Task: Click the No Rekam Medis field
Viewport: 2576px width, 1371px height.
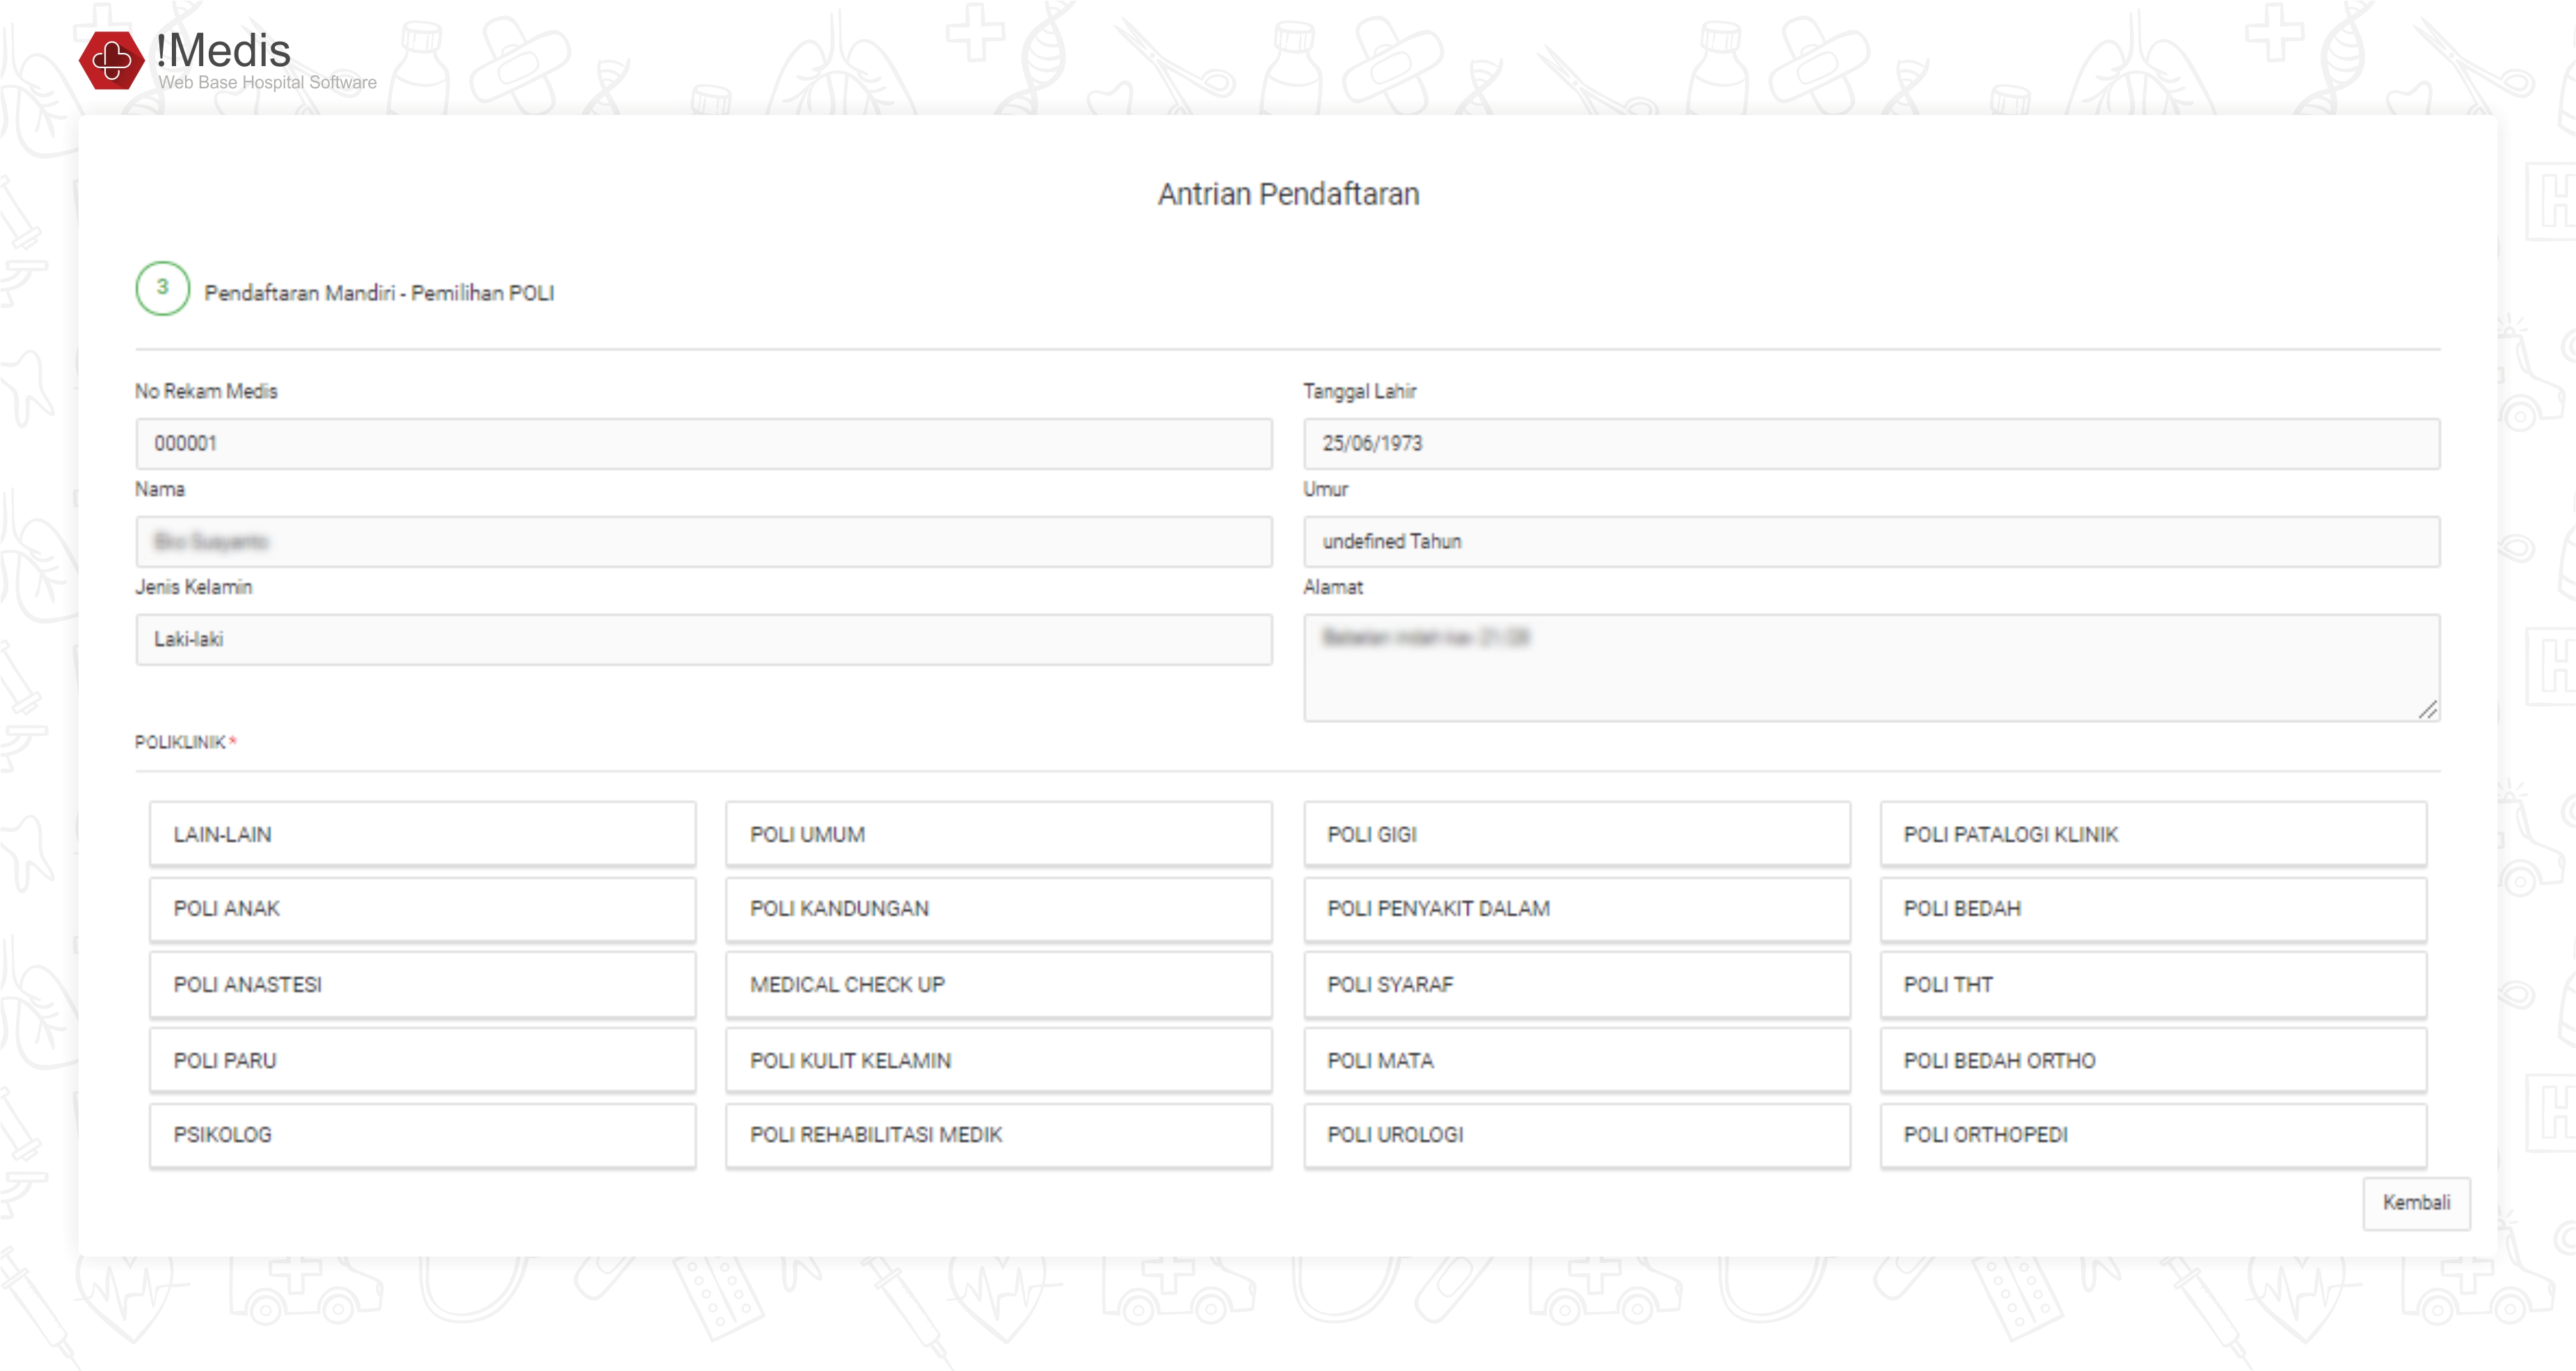Action: click(703, 443)
